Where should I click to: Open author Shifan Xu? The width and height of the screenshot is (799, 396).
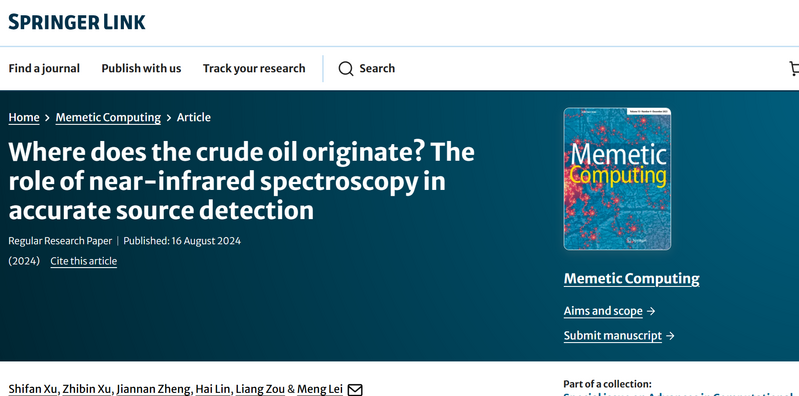(x=33, y=389)
